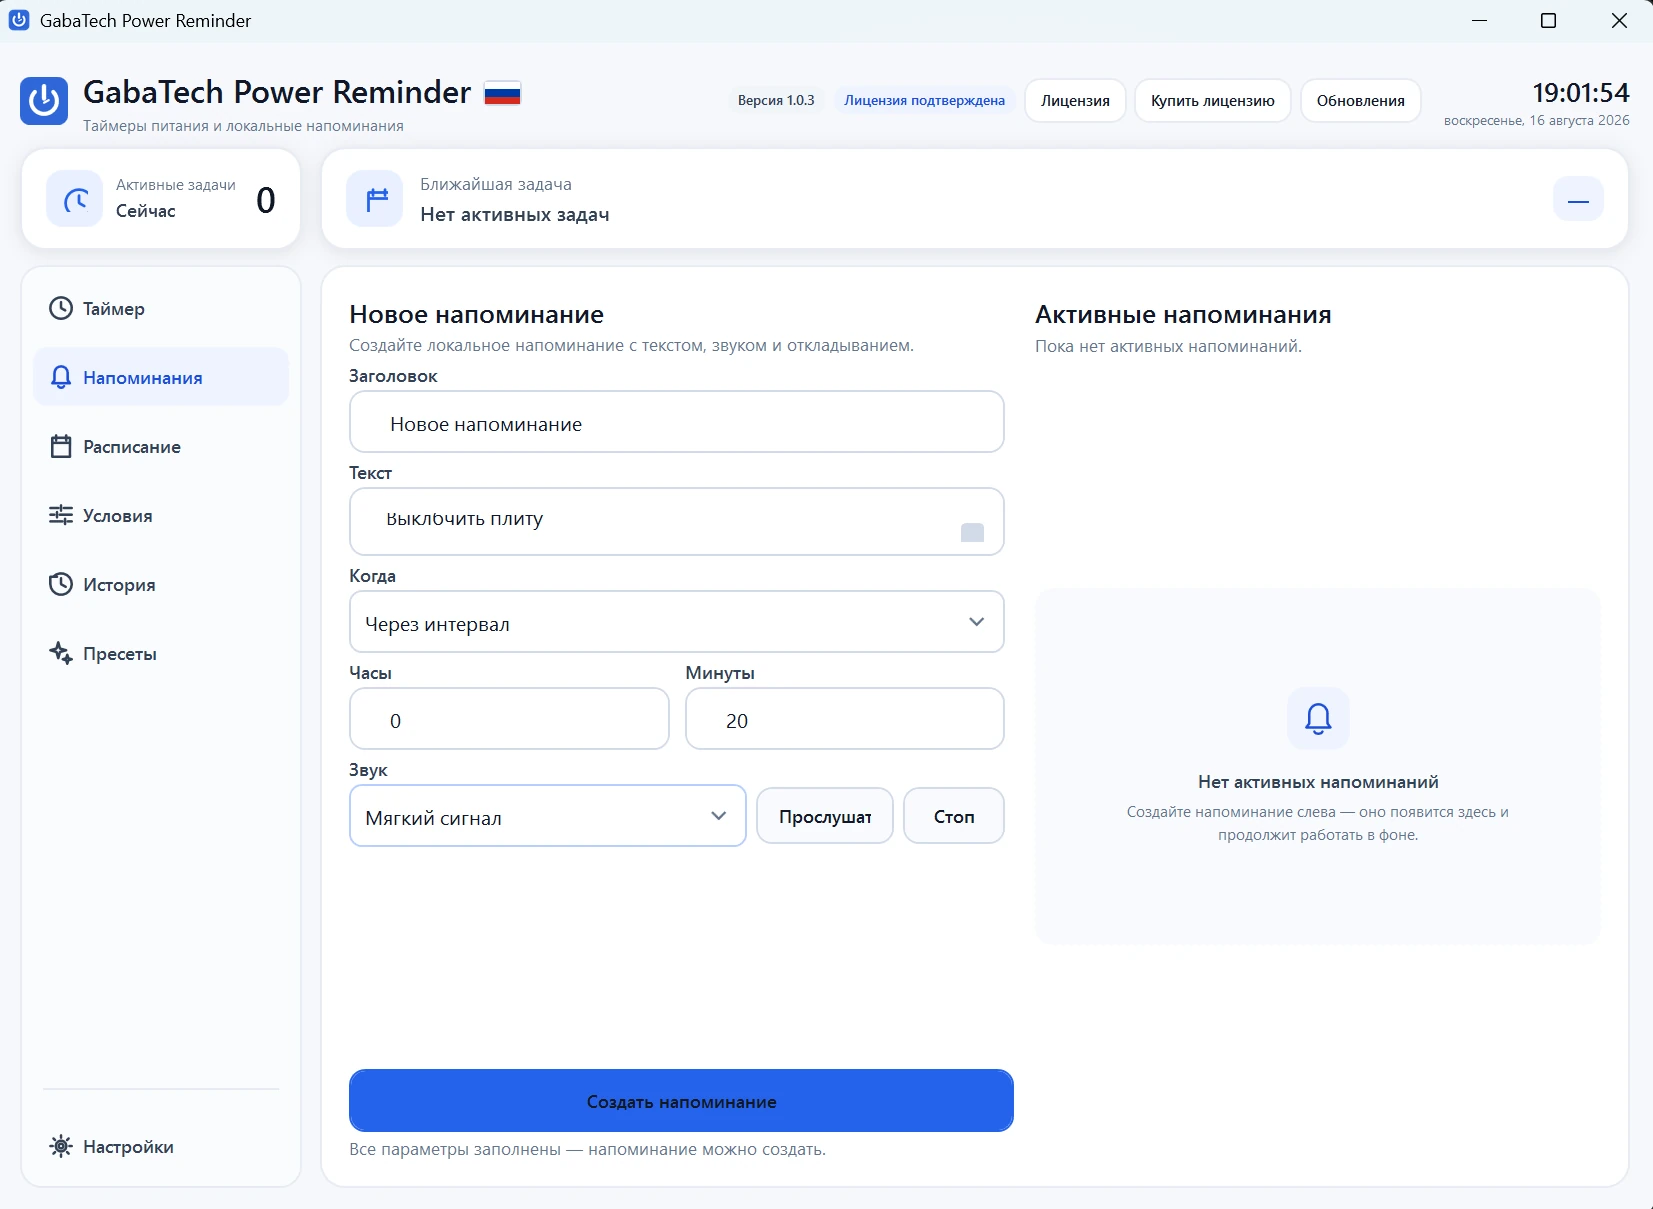Click the date воскресенье, 16 августа 2026

[x=1536, y=120]
